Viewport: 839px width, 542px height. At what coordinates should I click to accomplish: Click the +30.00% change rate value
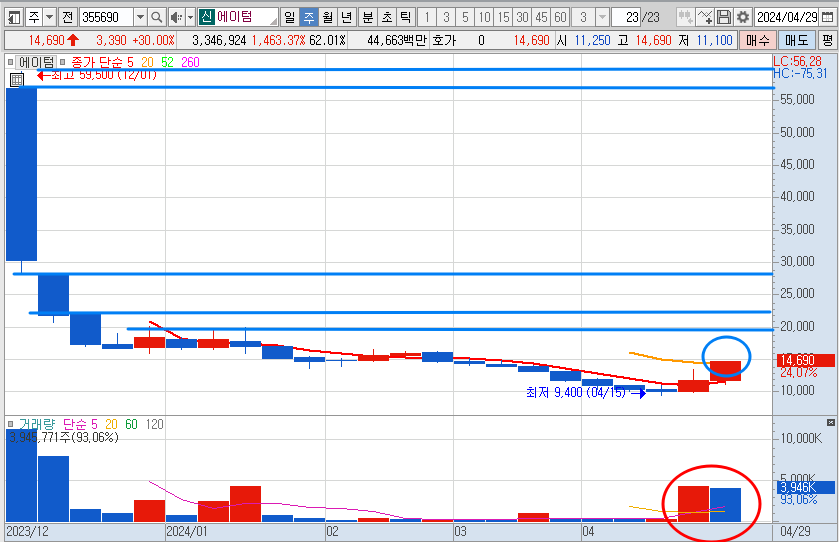(x=154, y=40)
